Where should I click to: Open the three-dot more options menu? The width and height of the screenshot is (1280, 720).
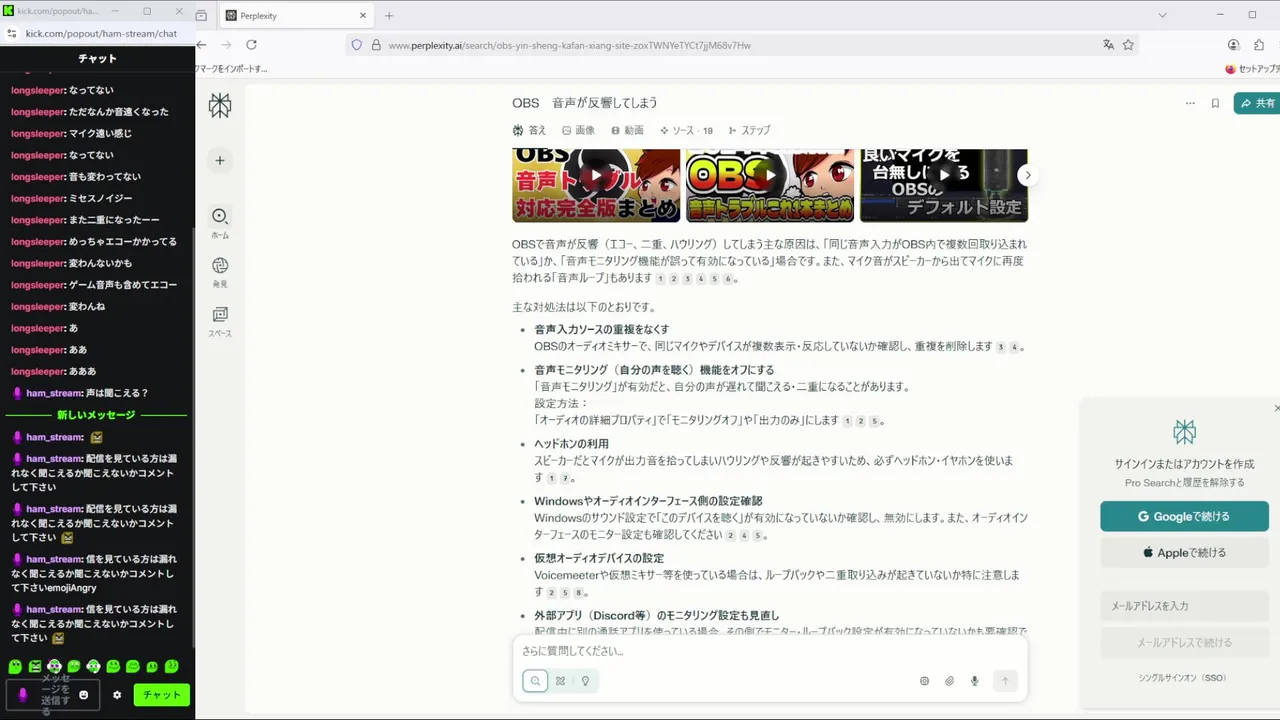[1190, 103]
